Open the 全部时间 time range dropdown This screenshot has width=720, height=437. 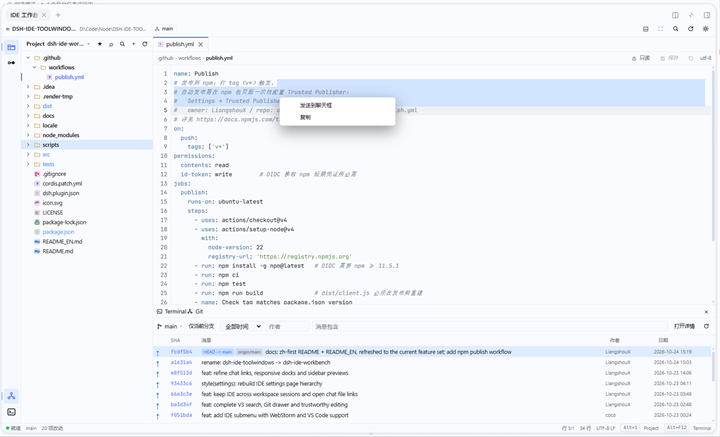tap(242, 326)
